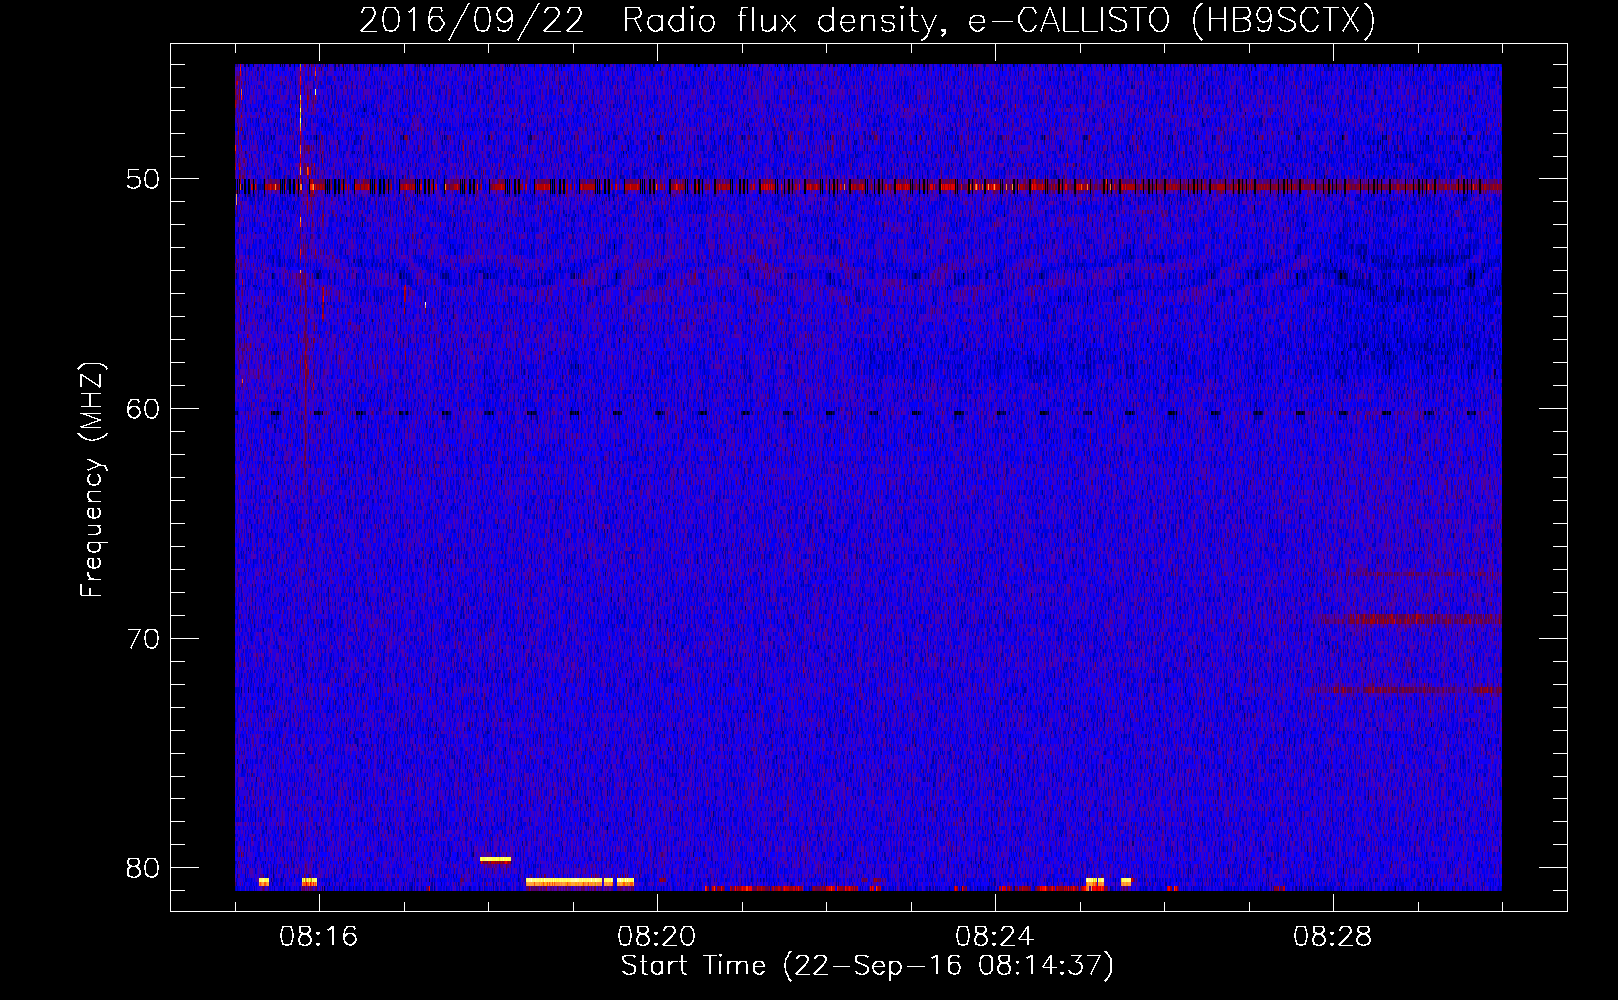The image size is (1618, 1000).
Task: Click the 'Start Time (22-Sep-16 08:14:37)' x-axis label
Action: click(867, 966)
